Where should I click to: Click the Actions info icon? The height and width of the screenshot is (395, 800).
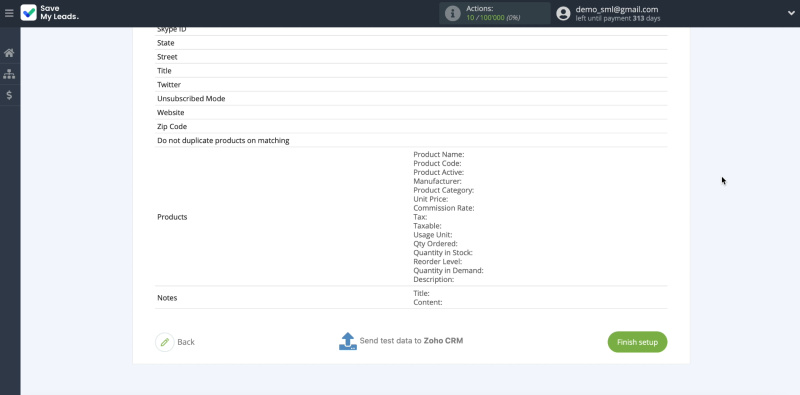tap(453, 13)
